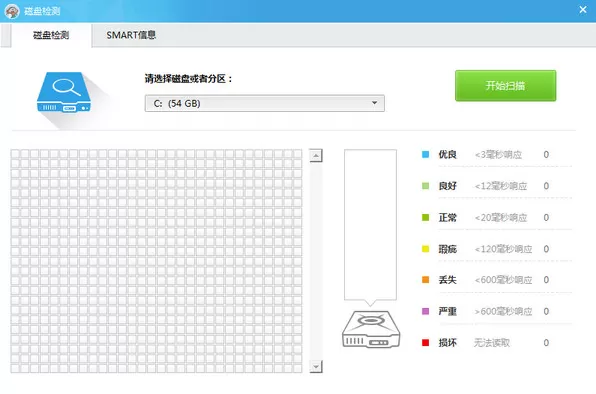Viewport: 596px width, 394px height.
Task: Click the 优良 legend label
Action: [x=447, y=154]
